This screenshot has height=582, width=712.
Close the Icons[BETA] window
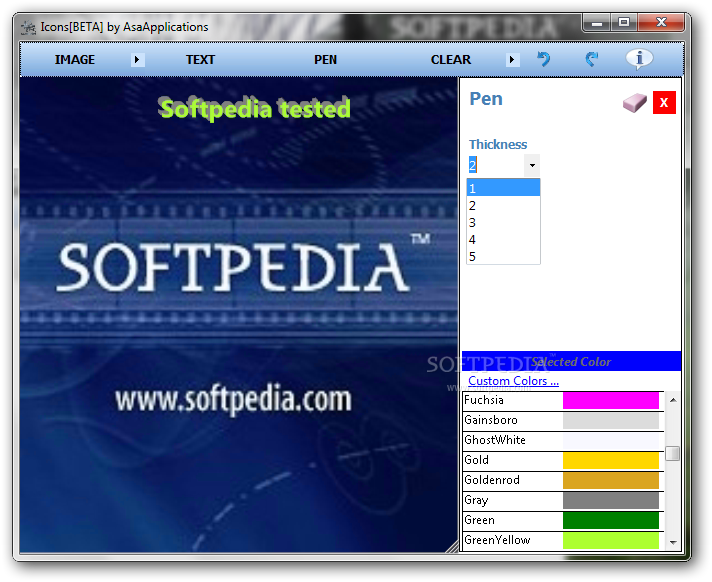(661, 23)
